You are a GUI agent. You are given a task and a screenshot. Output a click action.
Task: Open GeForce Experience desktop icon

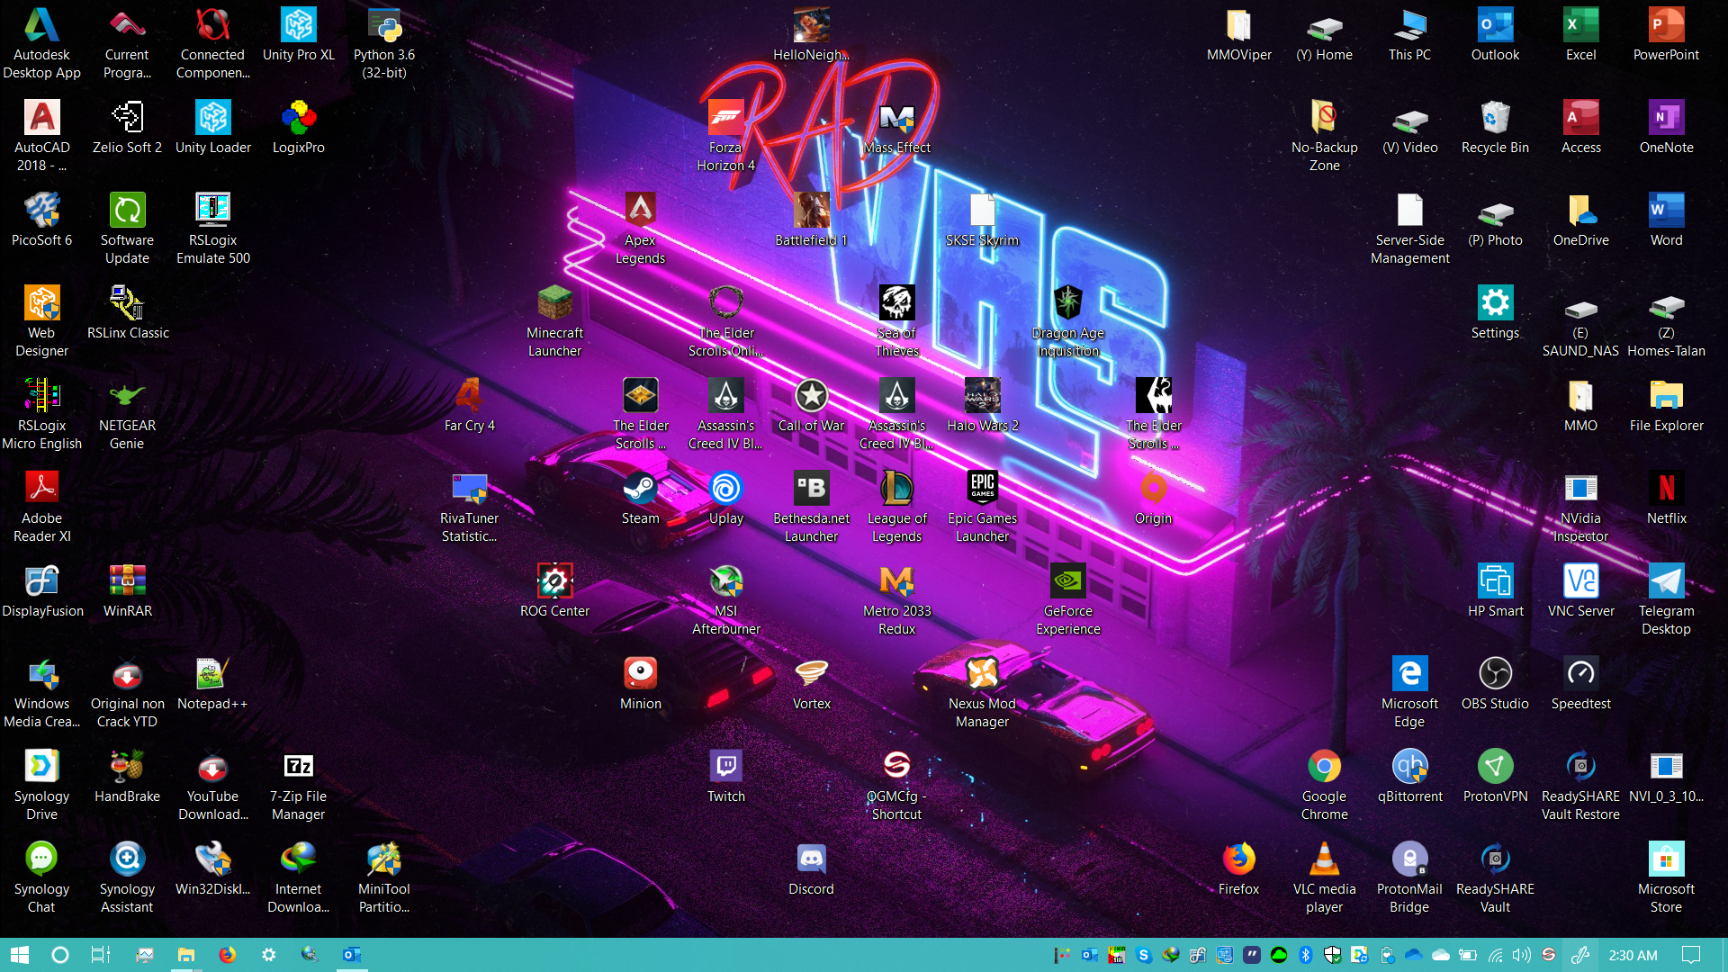(x=1068, y=600)
